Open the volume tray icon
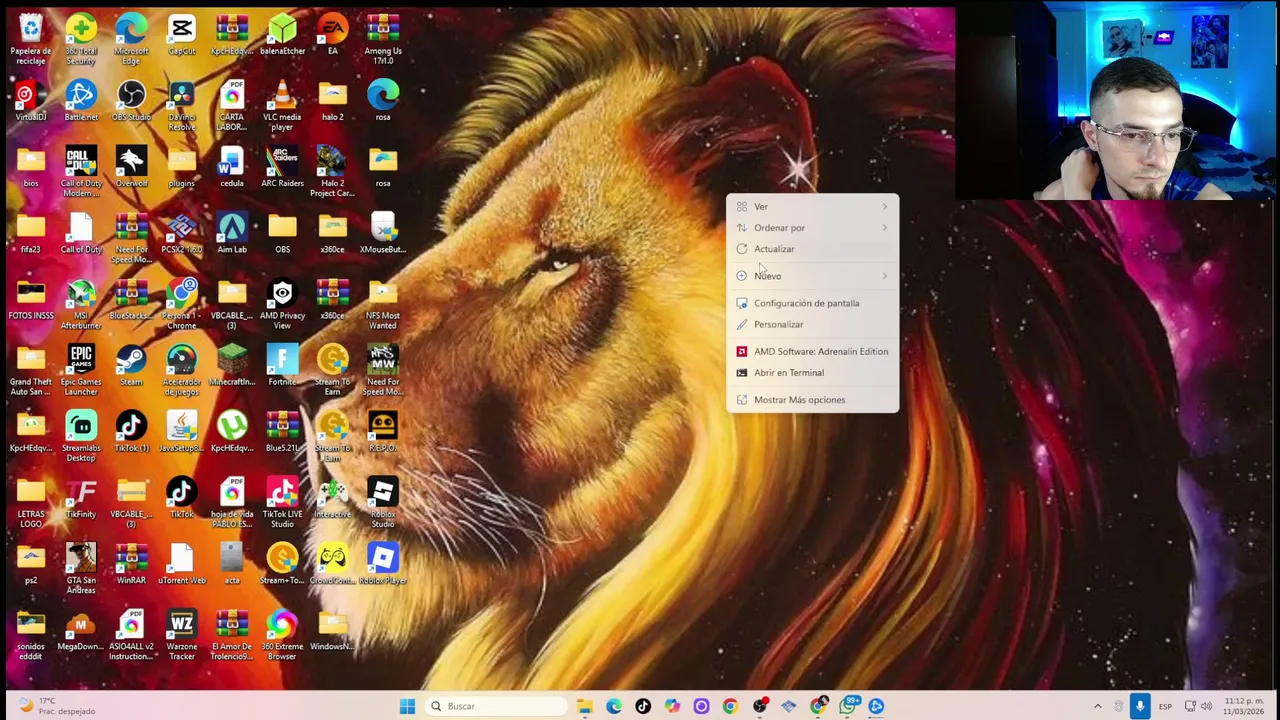Viewport: 1280px width, 720px height. pos(1206,707)
